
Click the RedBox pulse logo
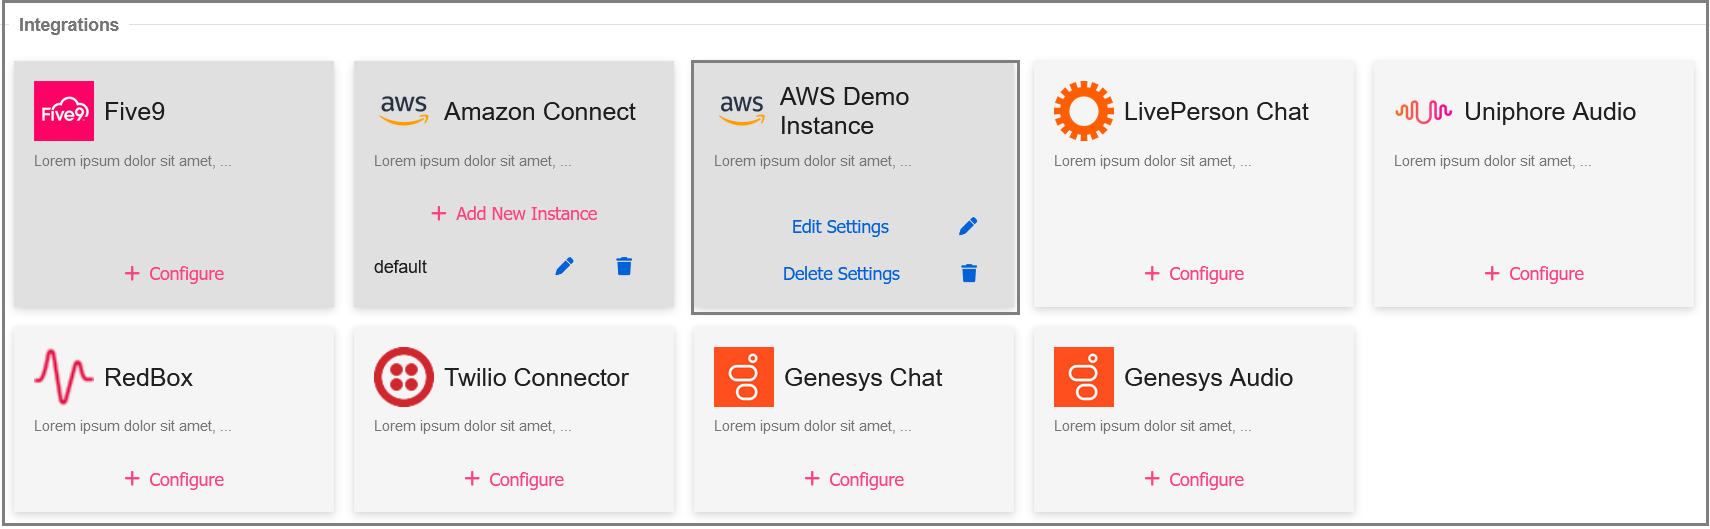click(64, 377)
